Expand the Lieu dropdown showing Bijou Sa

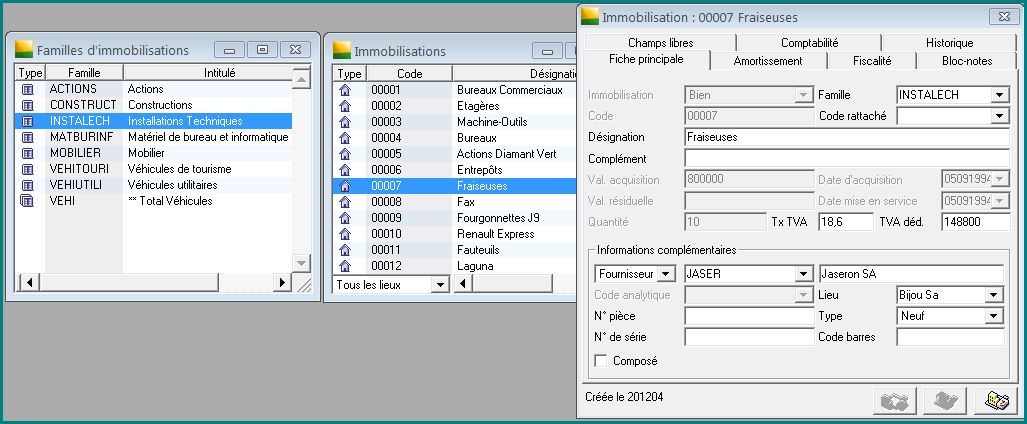(x=993, y=295)
